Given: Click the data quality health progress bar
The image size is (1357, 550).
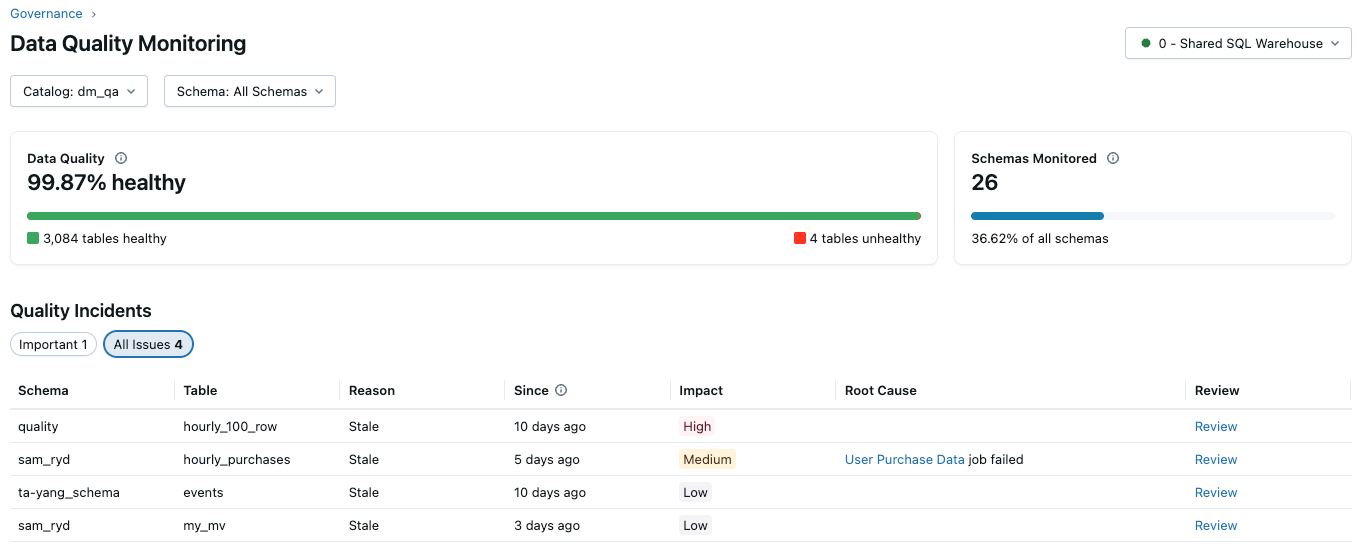Looking at the screenshot, I should (x=473, y=215).
